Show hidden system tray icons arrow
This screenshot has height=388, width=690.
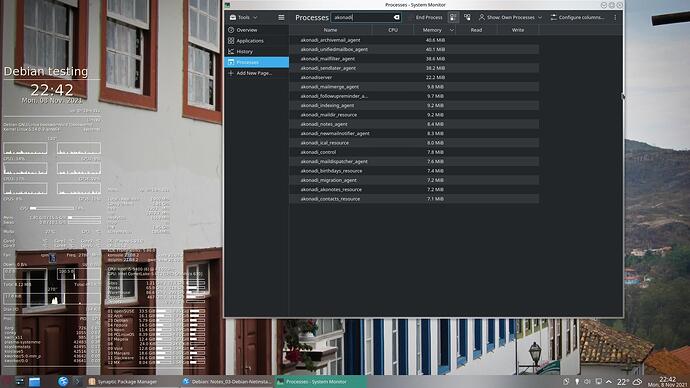(609, 382)
